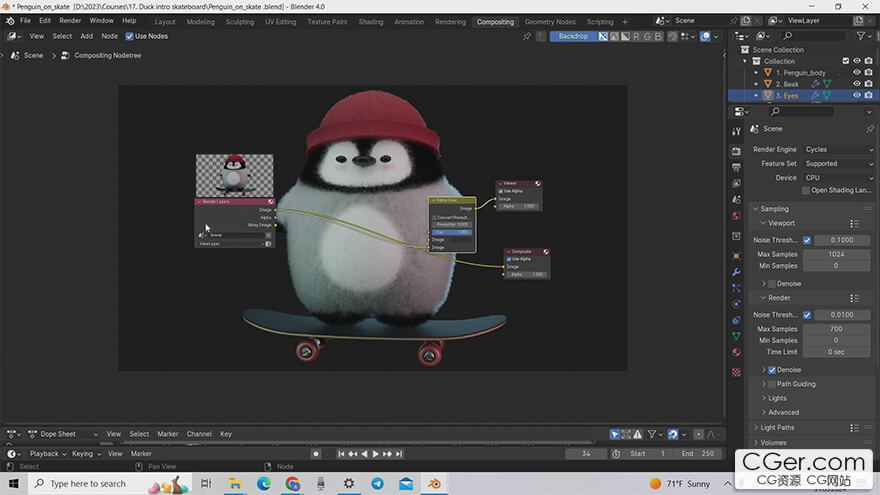Open the Render properties tab icon
880x495 pixels.
736,152
